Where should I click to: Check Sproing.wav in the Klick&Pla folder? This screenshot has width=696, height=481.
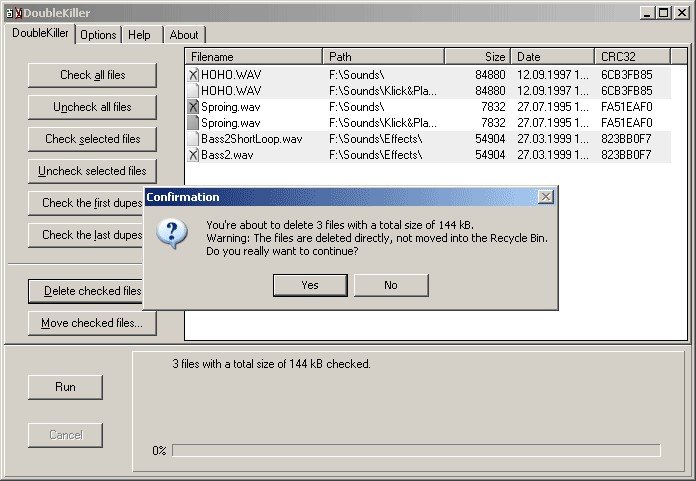point(193,123)
